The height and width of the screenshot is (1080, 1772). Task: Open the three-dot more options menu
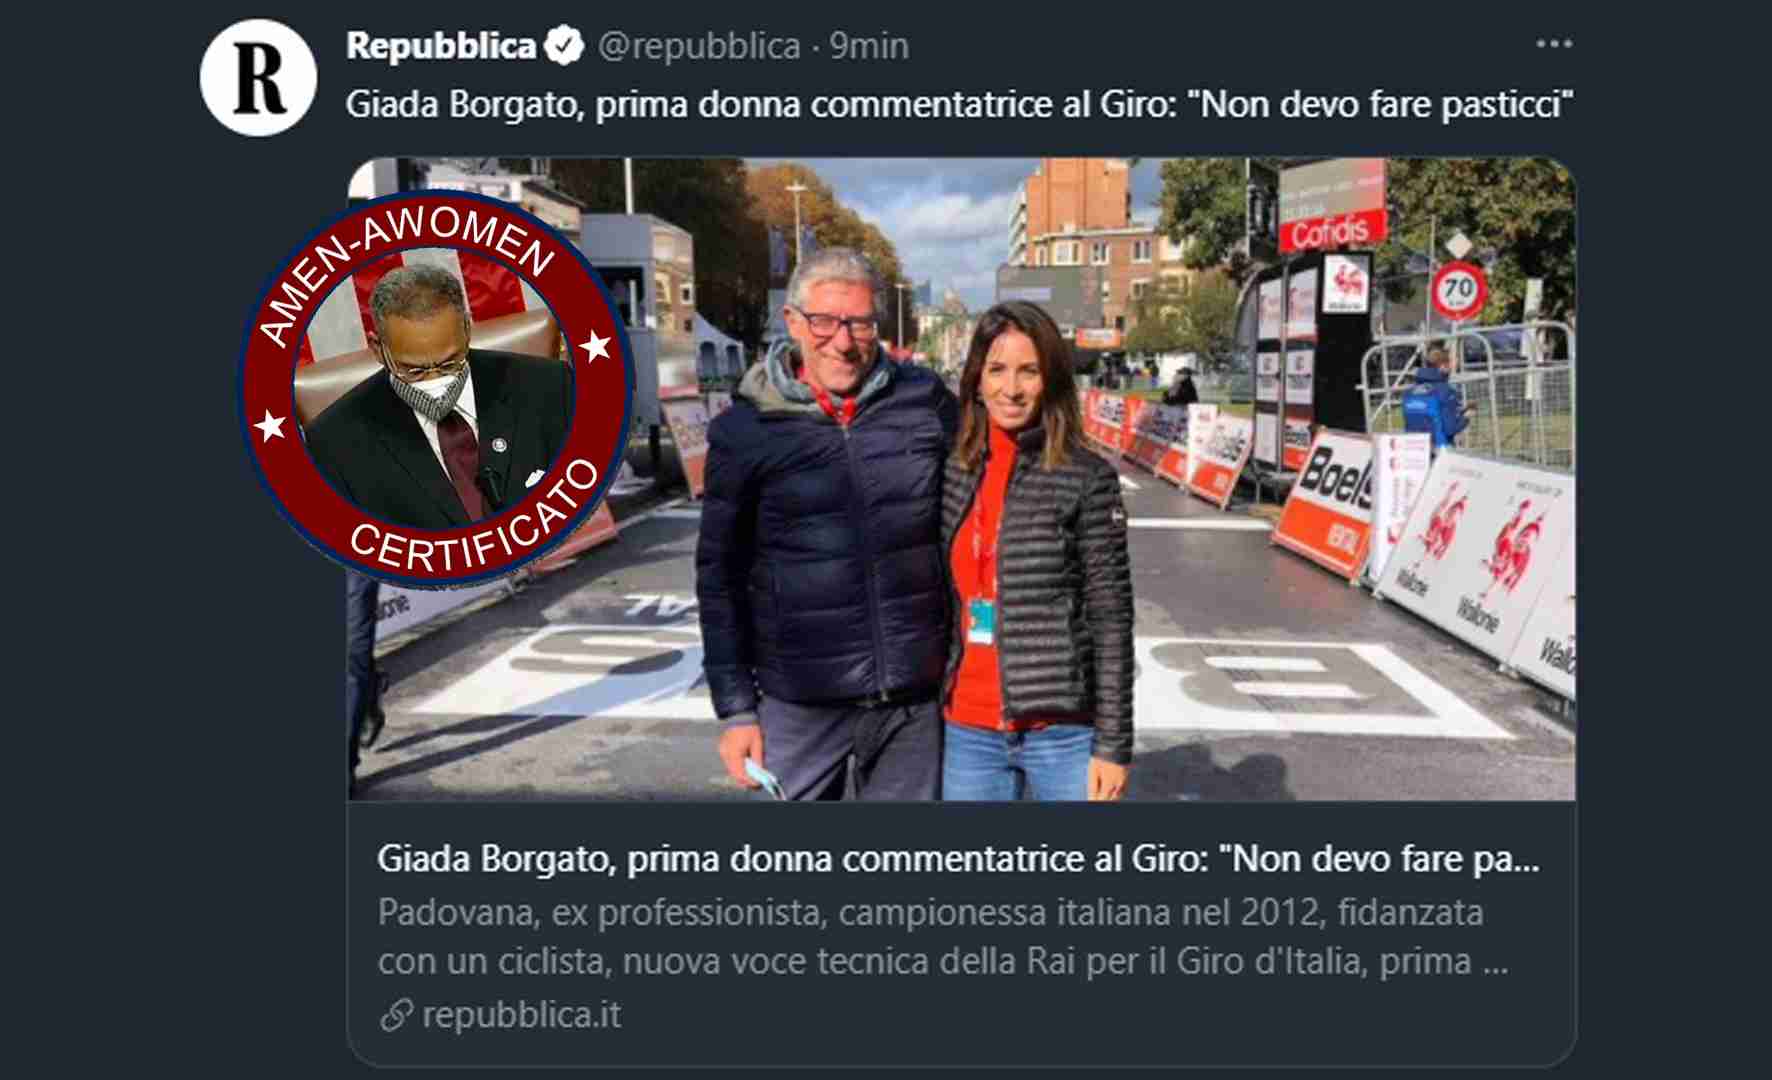(1554, 44)
